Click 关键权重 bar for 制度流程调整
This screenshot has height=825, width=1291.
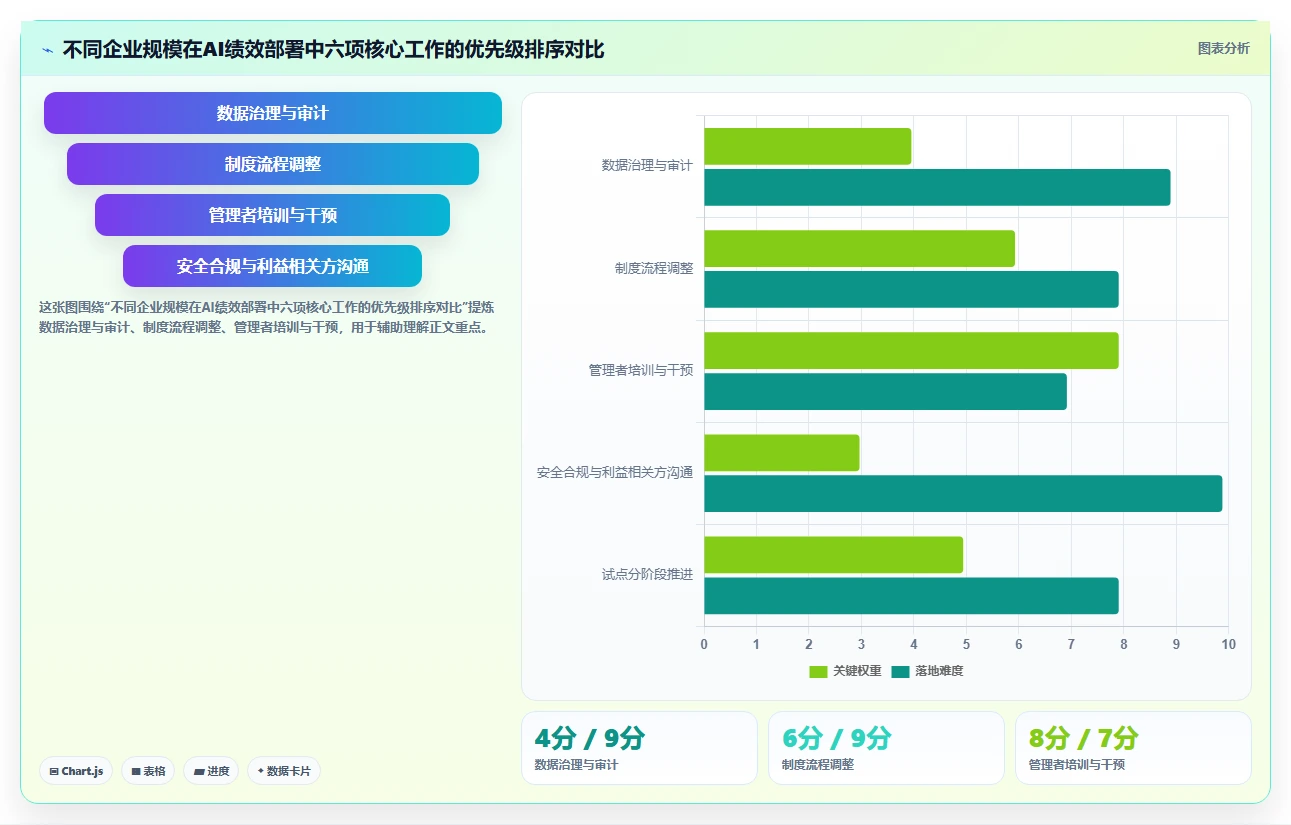point(860,248)
